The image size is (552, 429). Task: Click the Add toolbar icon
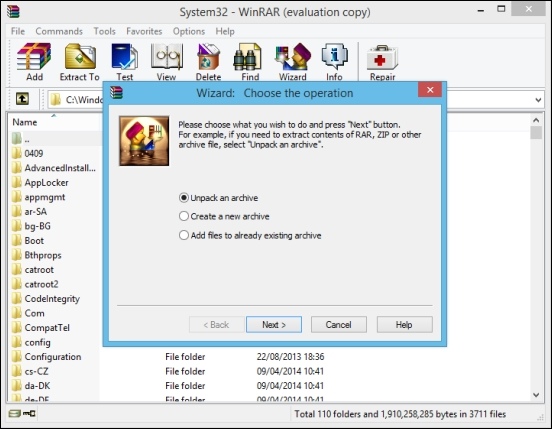pos(34,62)
